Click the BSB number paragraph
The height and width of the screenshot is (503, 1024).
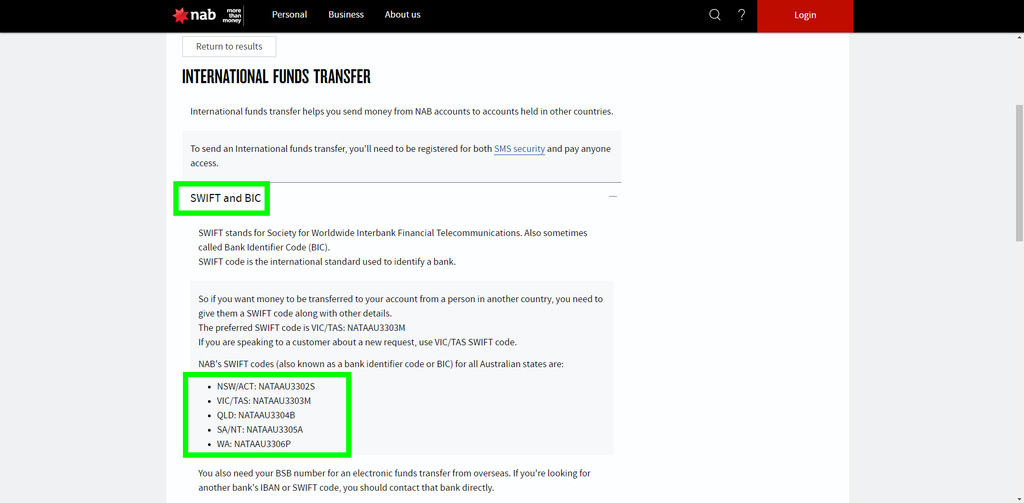tap(394, 480)
